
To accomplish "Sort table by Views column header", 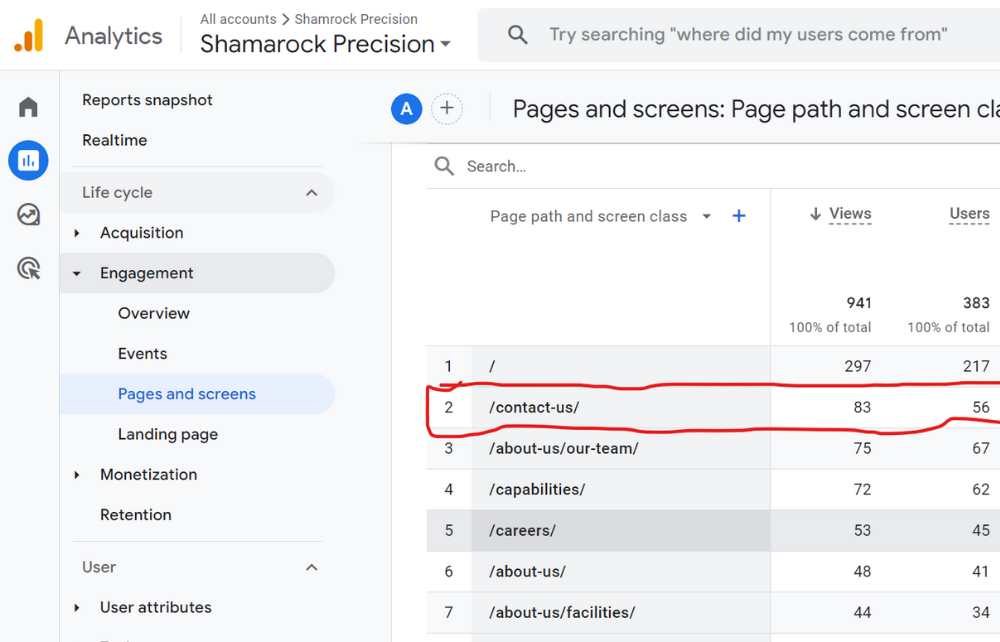I will point(849,214).
